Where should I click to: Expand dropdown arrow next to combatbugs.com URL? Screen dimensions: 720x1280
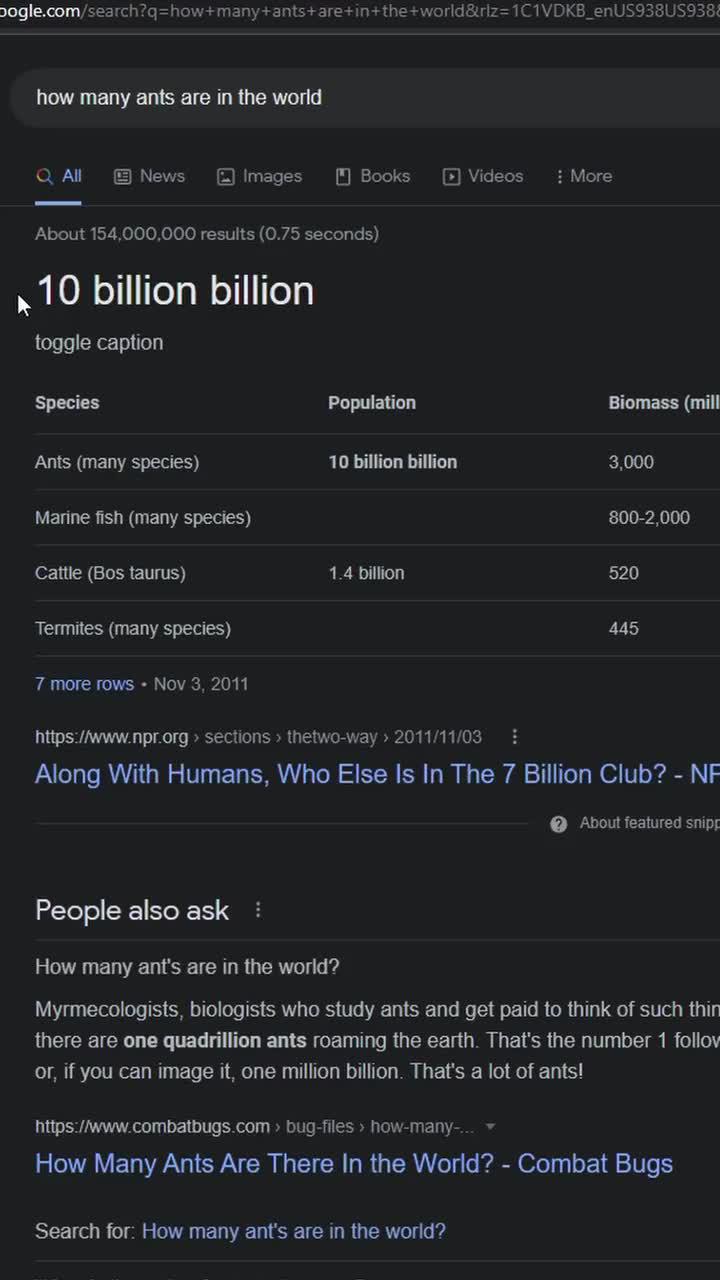point(490,1127)
